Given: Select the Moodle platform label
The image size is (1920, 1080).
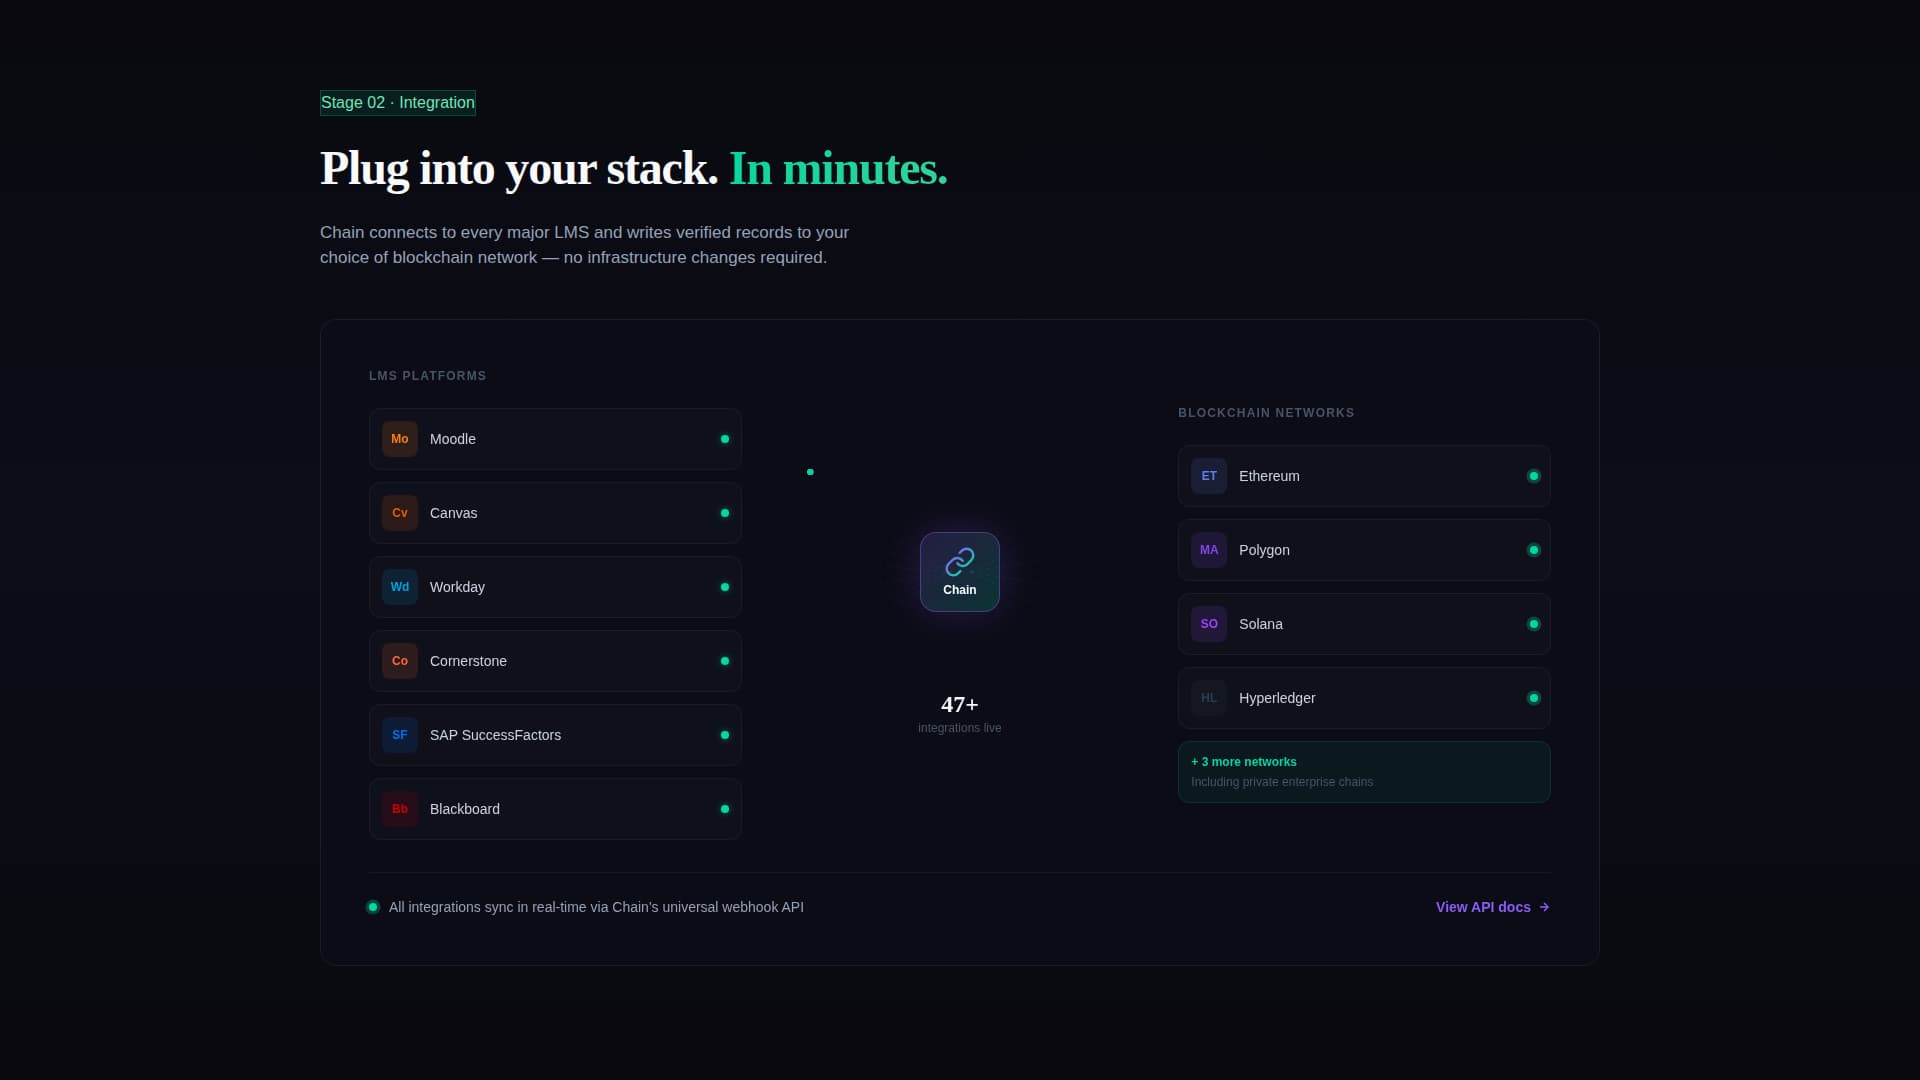Looking at the screenshot, I should click(453, 439).
